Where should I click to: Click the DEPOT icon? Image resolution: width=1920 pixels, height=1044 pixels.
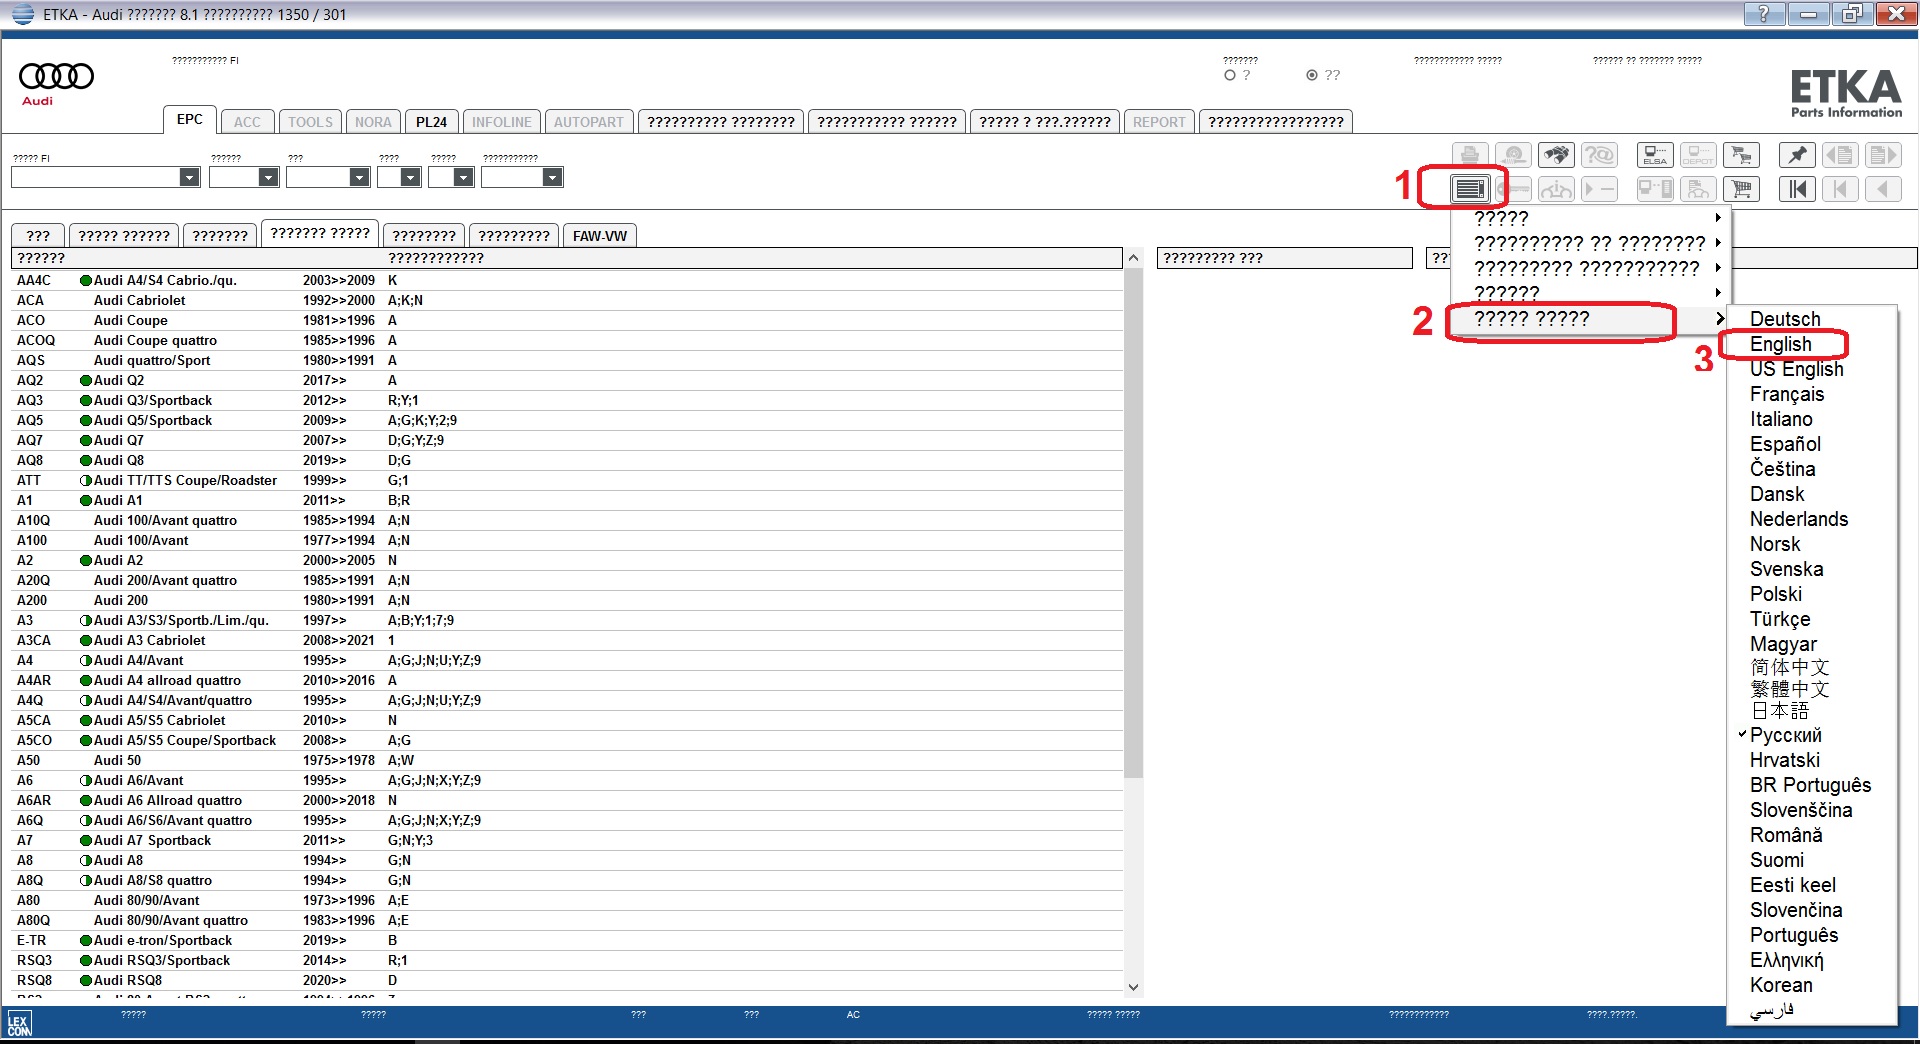pos(1698,155)
